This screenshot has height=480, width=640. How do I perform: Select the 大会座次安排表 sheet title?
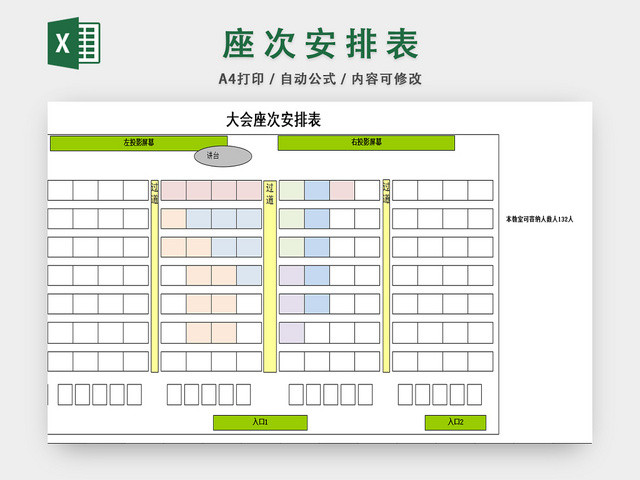(x=273, y=120)
